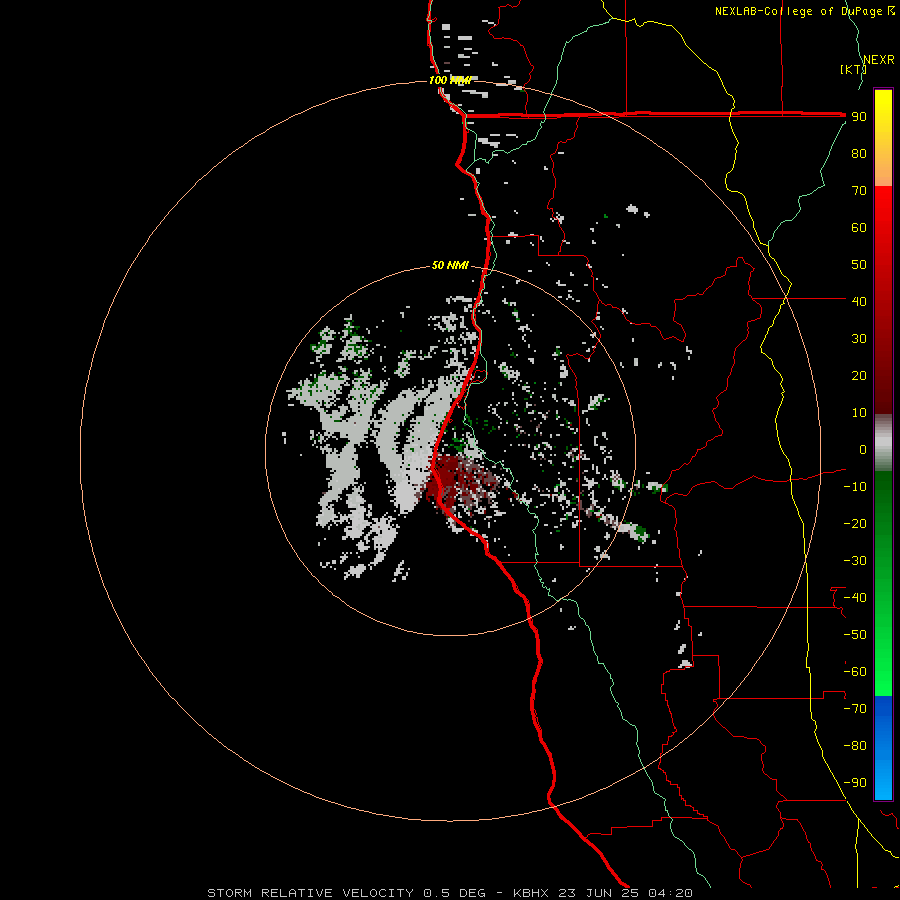Select the positive 30 knots scale label
Image resolution: width=900 pixels, height=900 pixels.
pyautogui.click(x=859, y=339)
